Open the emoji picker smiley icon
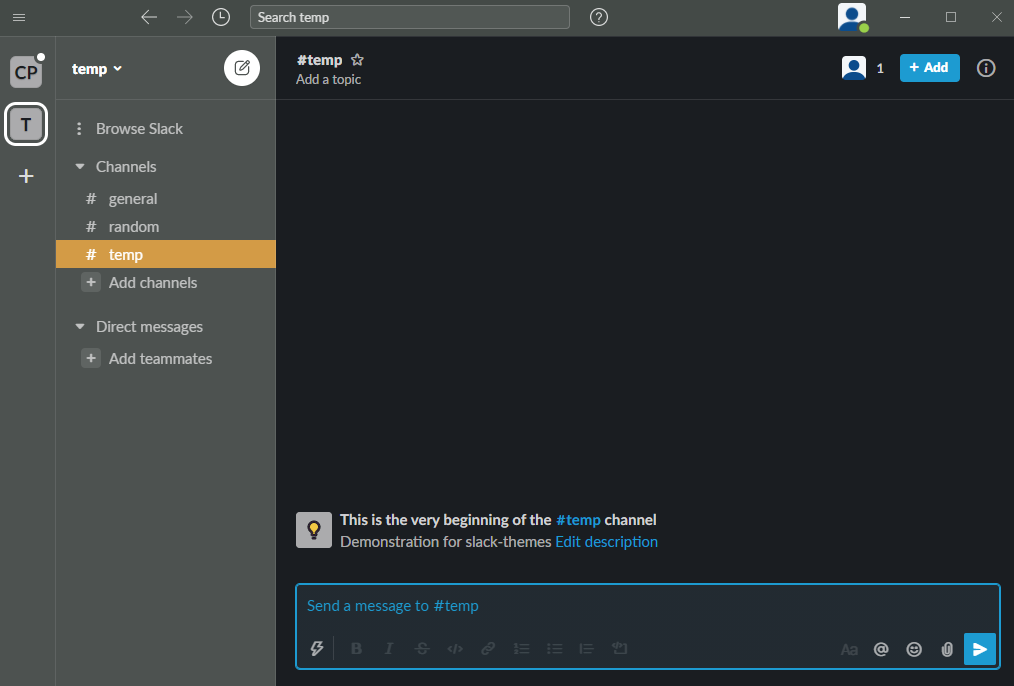 914,649
